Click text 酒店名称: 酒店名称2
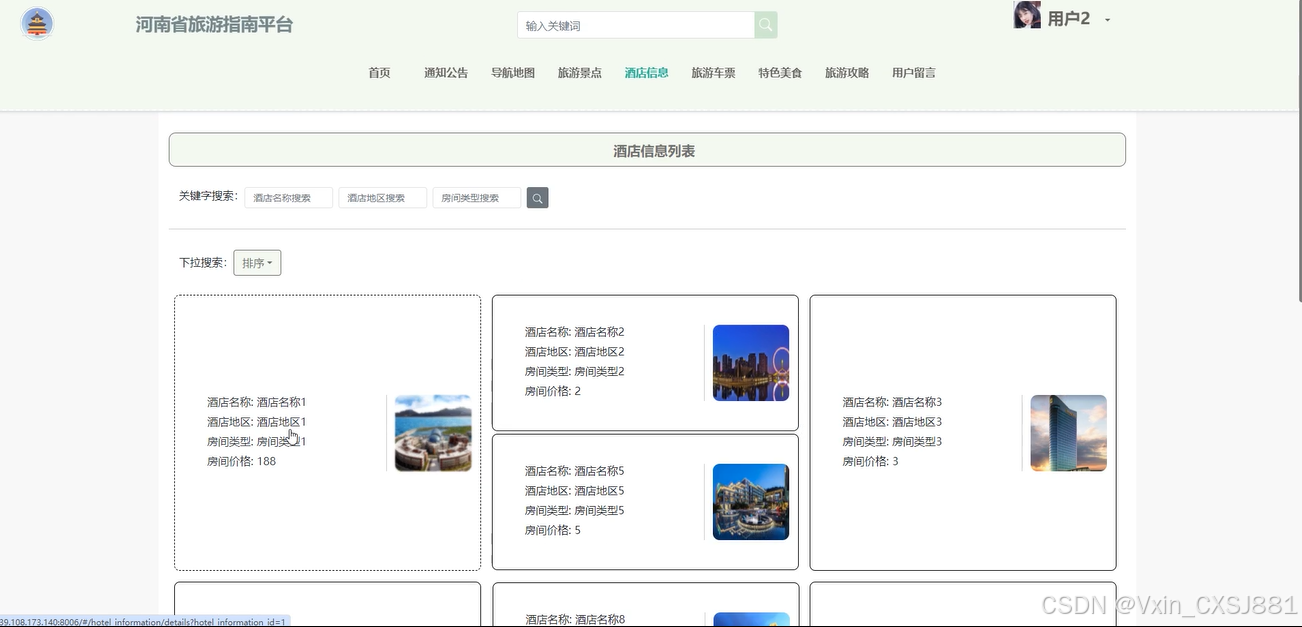 pos(575,332)
